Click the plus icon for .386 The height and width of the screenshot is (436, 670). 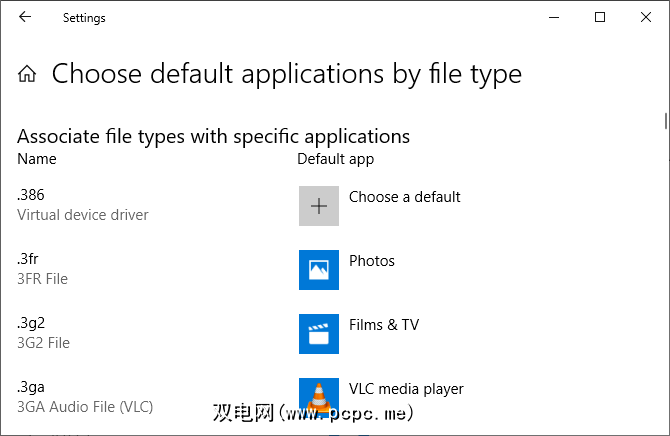click(x=319, y=206)
